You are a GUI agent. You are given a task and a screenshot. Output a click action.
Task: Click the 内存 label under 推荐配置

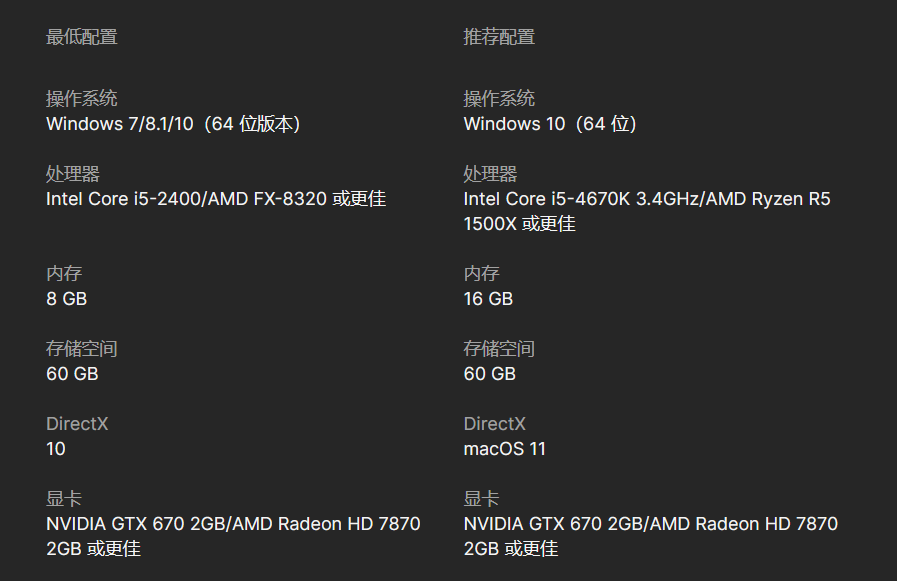click(x=481, y=274)
